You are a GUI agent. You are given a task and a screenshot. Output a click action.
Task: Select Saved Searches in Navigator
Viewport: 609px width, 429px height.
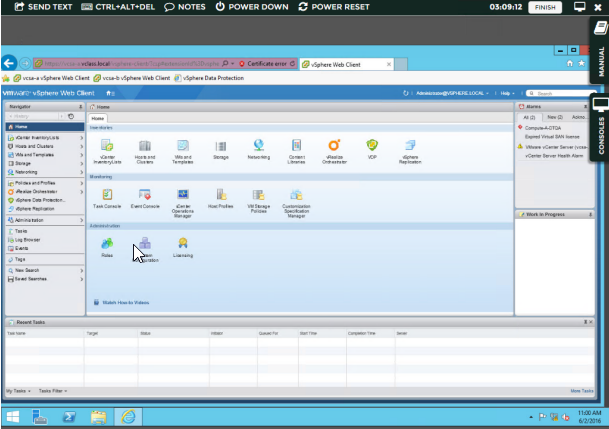[45, 279]
